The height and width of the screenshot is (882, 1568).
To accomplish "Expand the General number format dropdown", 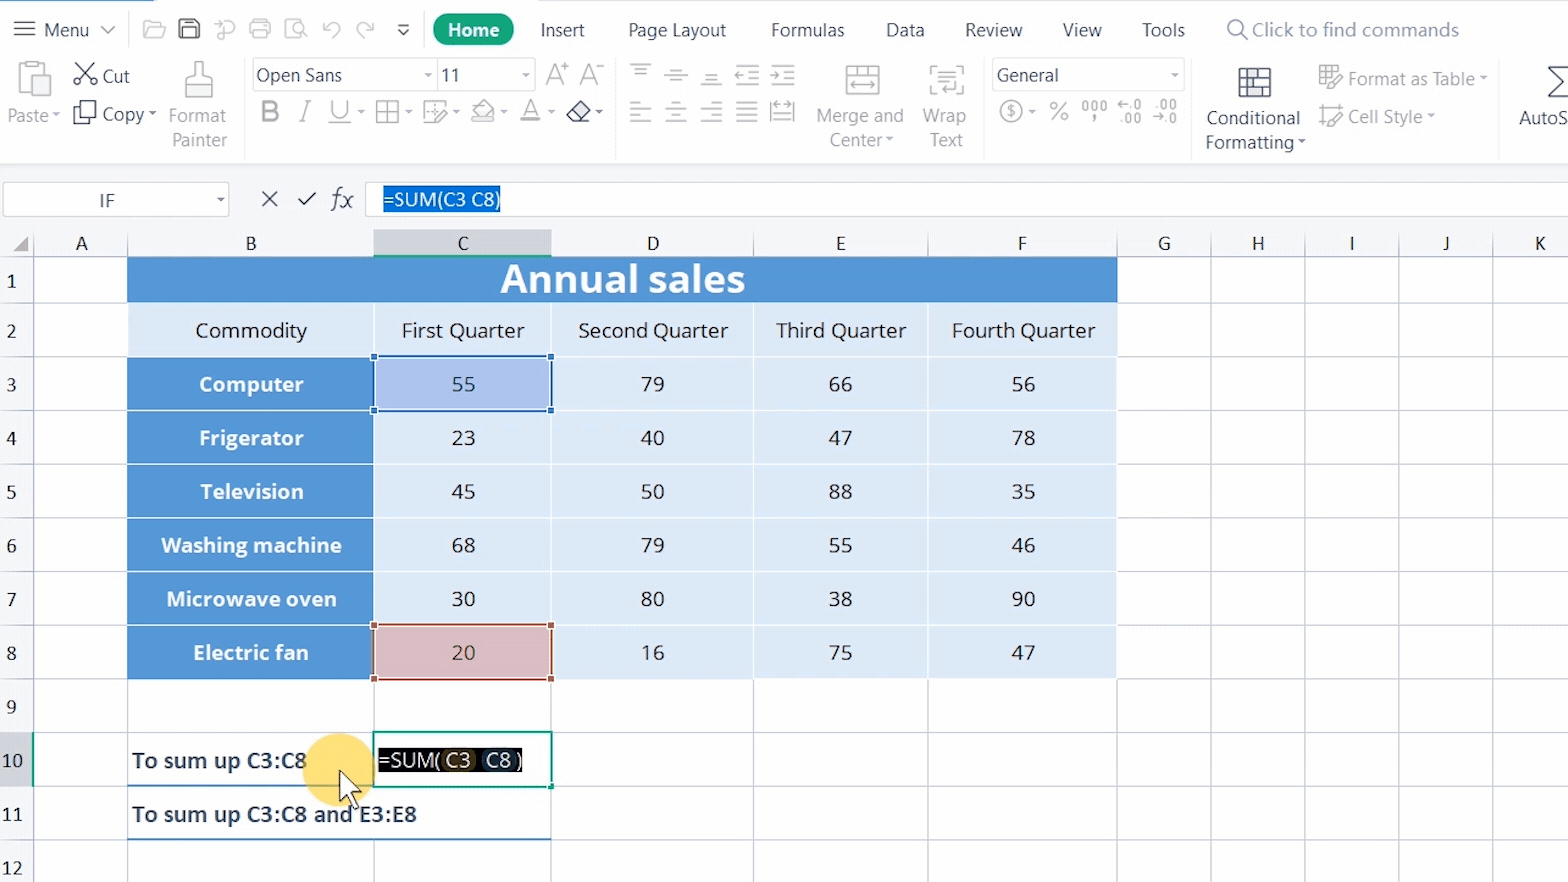I will tap(1174, 75).
